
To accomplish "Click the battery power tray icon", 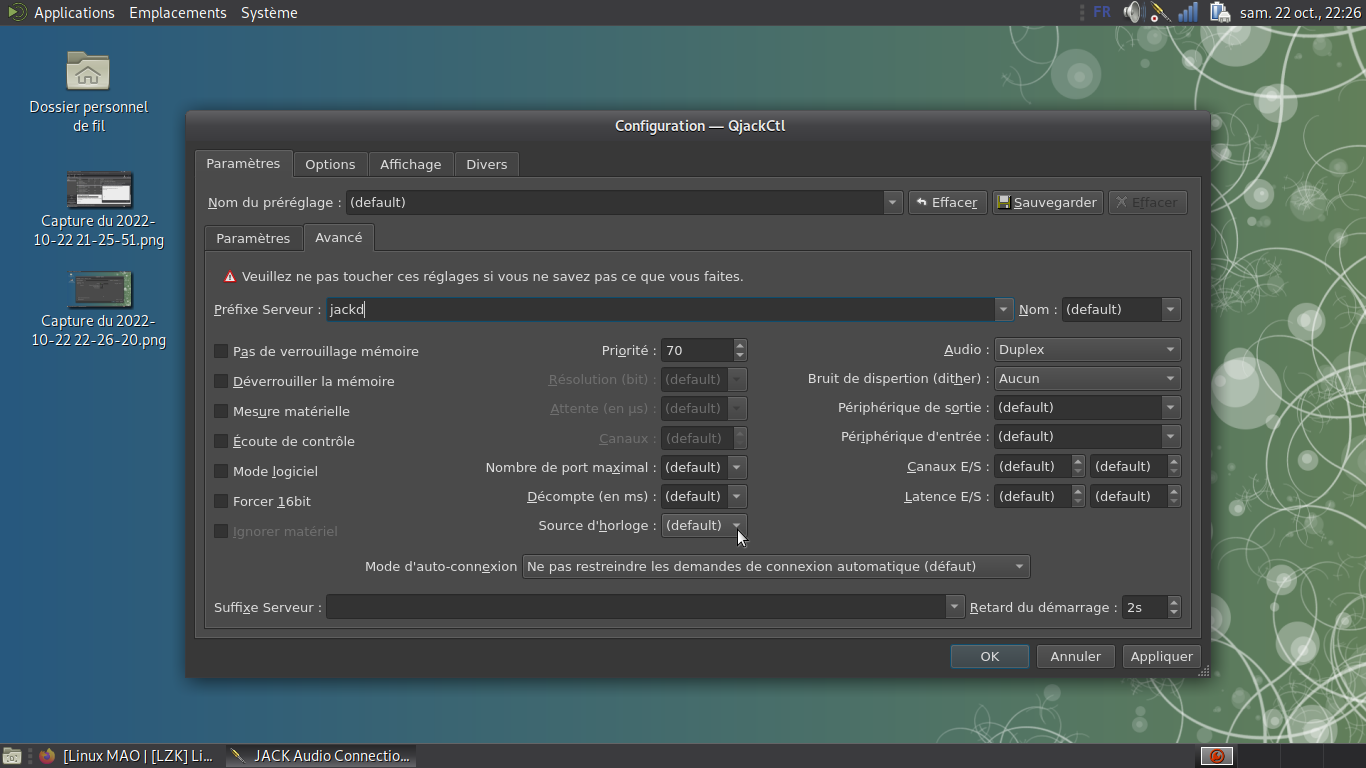I will pos(1218,12).
